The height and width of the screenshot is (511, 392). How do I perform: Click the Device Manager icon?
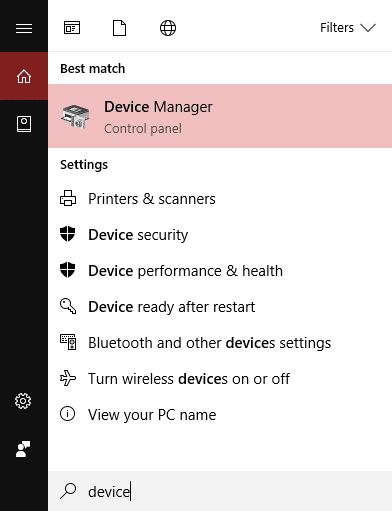pos(75,116)
